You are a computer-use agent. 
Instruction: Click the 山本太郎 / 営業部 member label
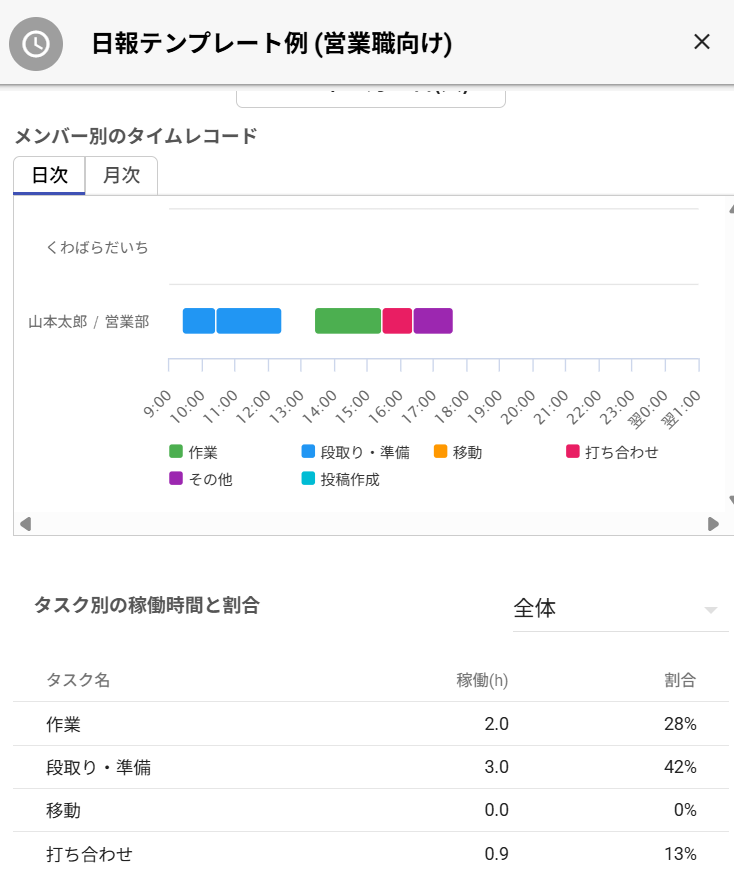click(89, 322)
